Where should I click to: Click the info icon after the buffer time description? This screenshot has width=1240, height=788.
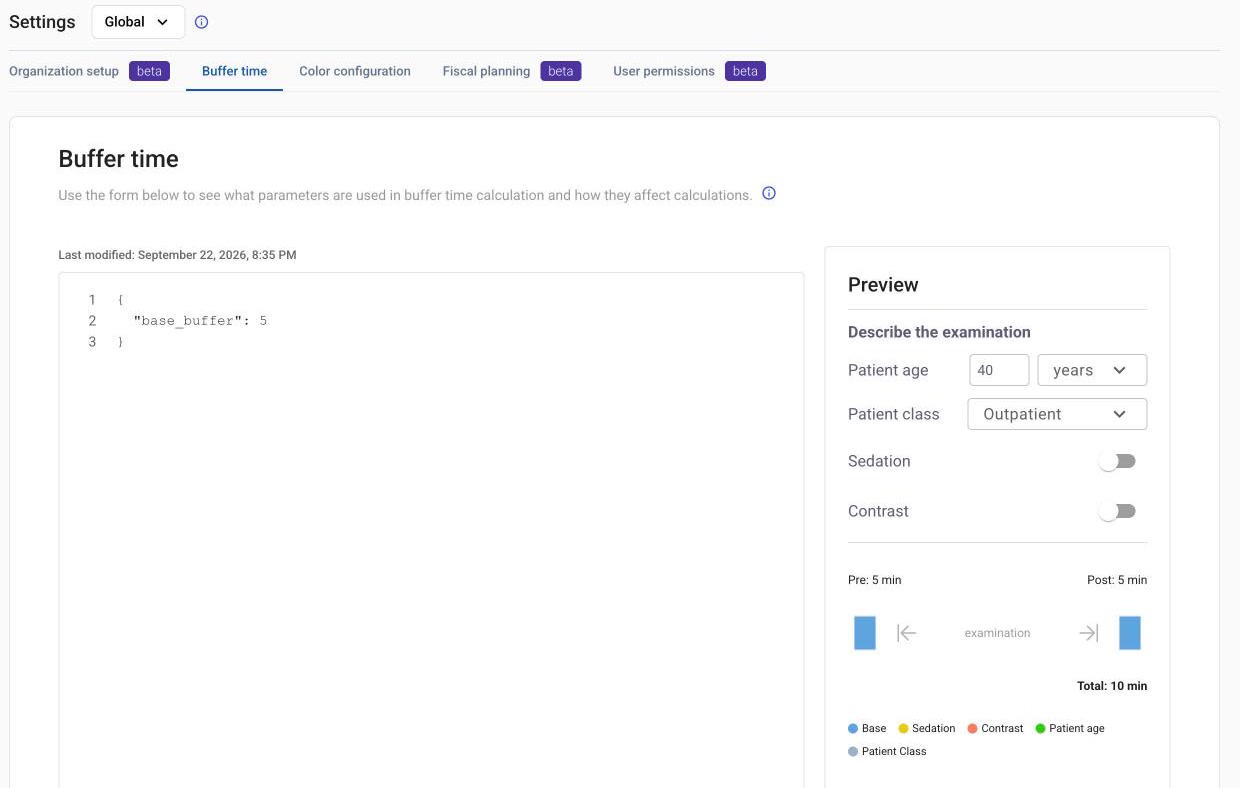pyautogui.click(x=769, y=194)
